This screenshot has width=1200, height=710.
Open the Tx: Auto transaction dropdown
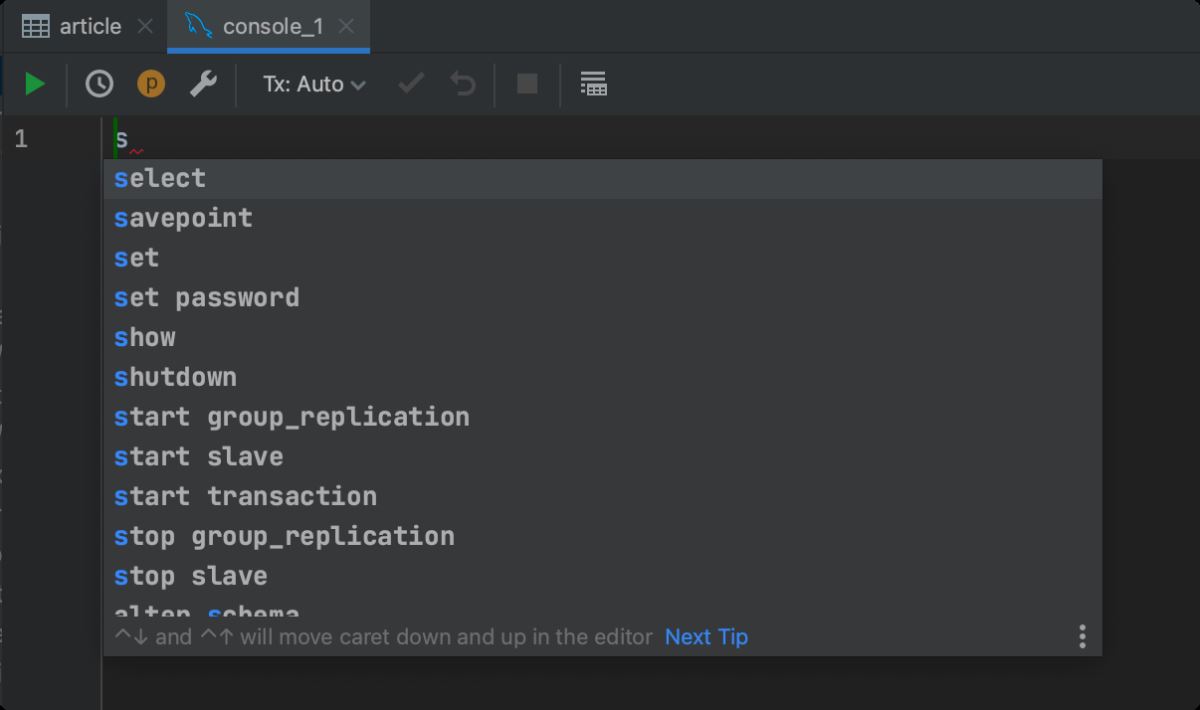(314, 84)
